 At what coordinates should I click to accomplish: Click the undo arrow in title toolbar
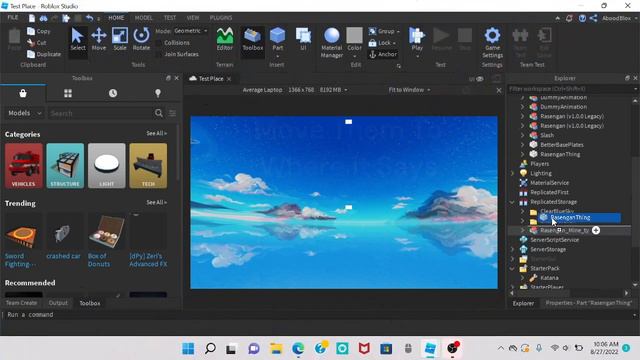(90, 18)
